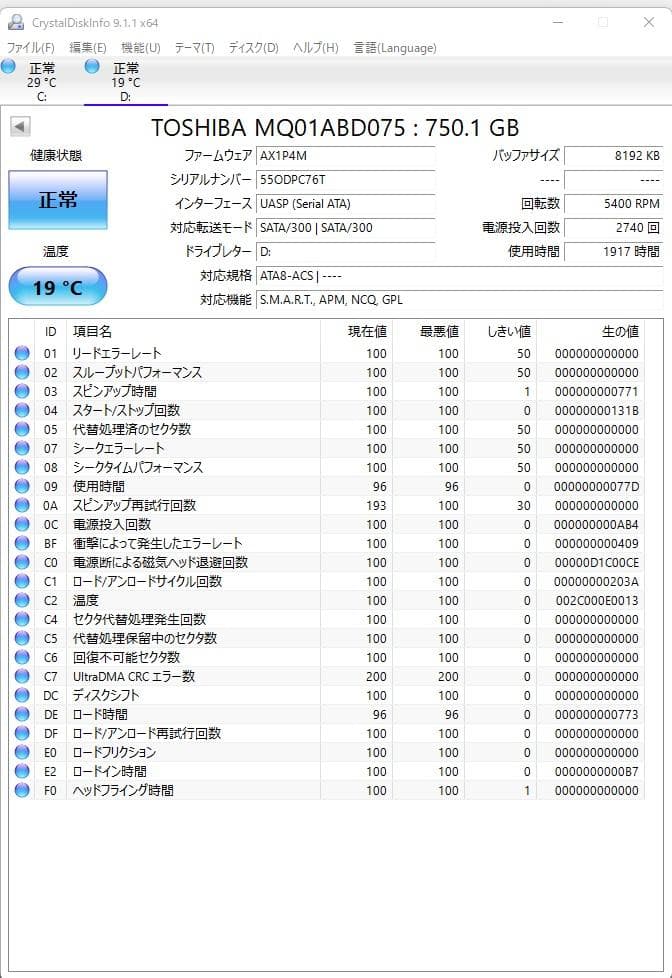Click the status icon for シークエラーレート
672x978 pixels.
point(22,448)
